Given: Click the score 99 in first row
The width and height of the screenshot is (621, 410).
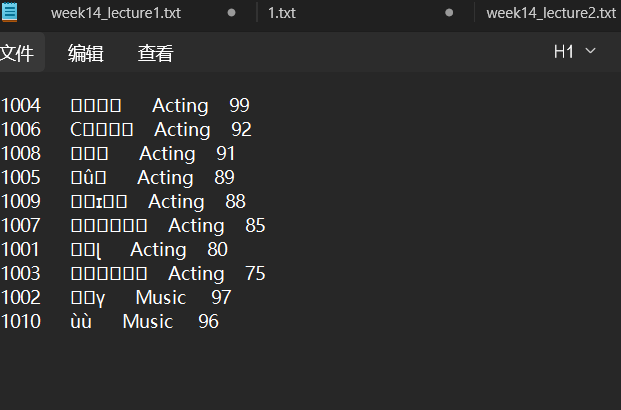Looking at the screenshot, I should (239, 106).
